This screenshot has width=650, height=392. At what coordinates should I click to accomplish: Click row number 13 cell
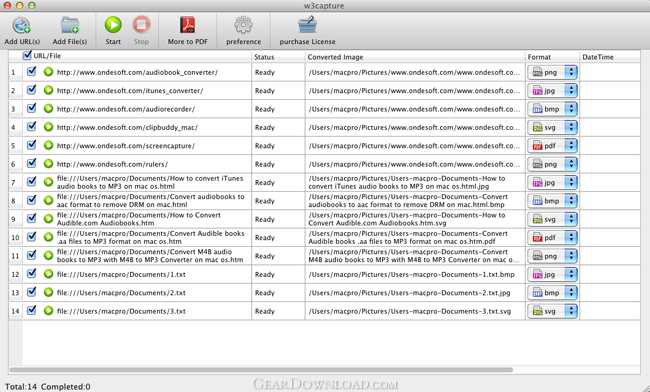tap(15, 293)
